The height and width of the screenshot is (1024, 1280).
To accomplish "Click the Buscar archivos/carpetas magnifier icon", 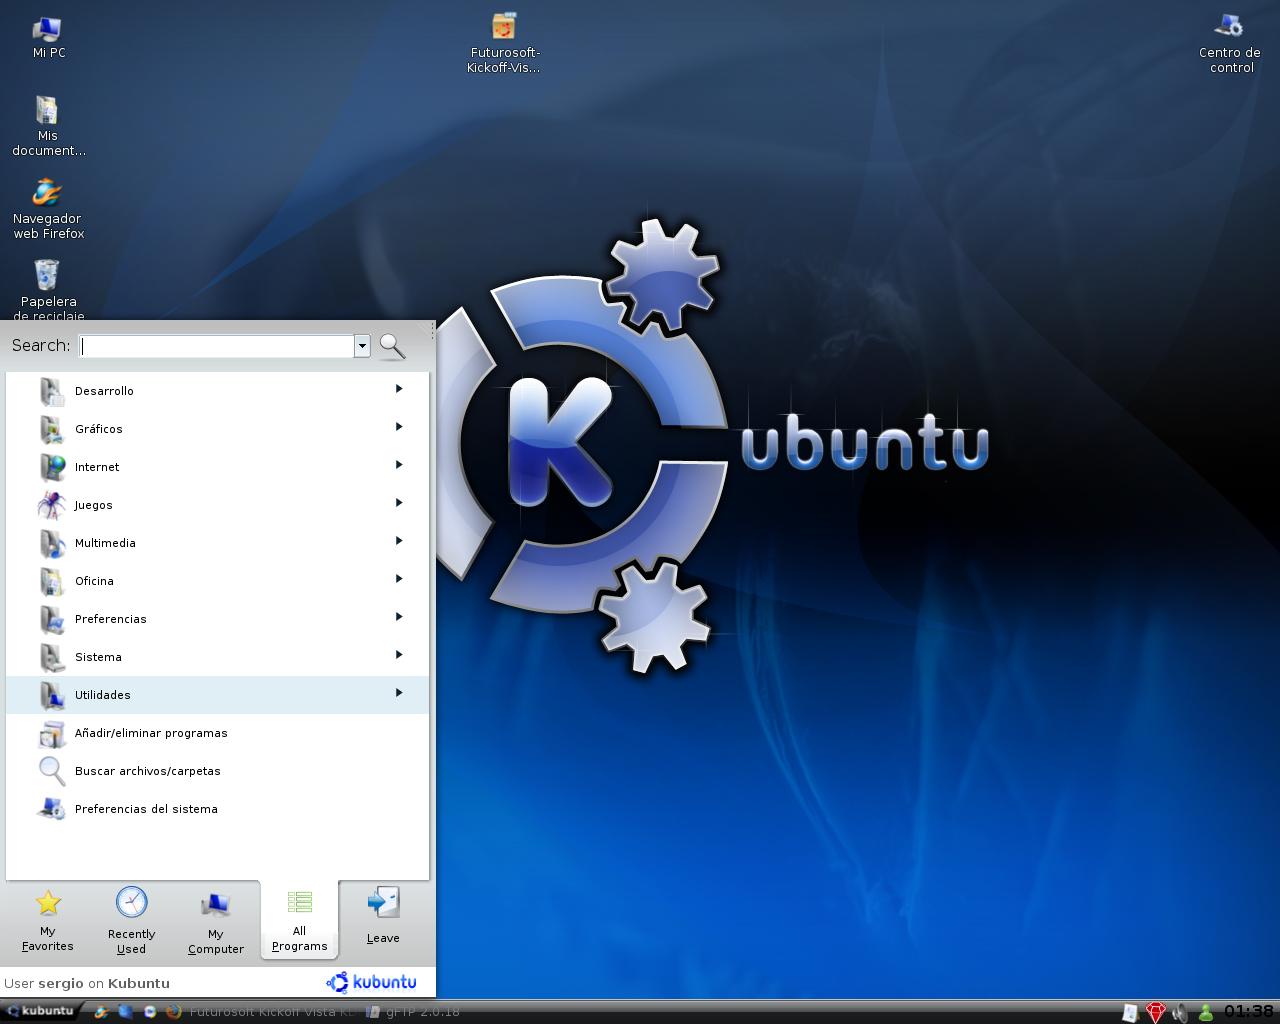I will click(52, 771).
